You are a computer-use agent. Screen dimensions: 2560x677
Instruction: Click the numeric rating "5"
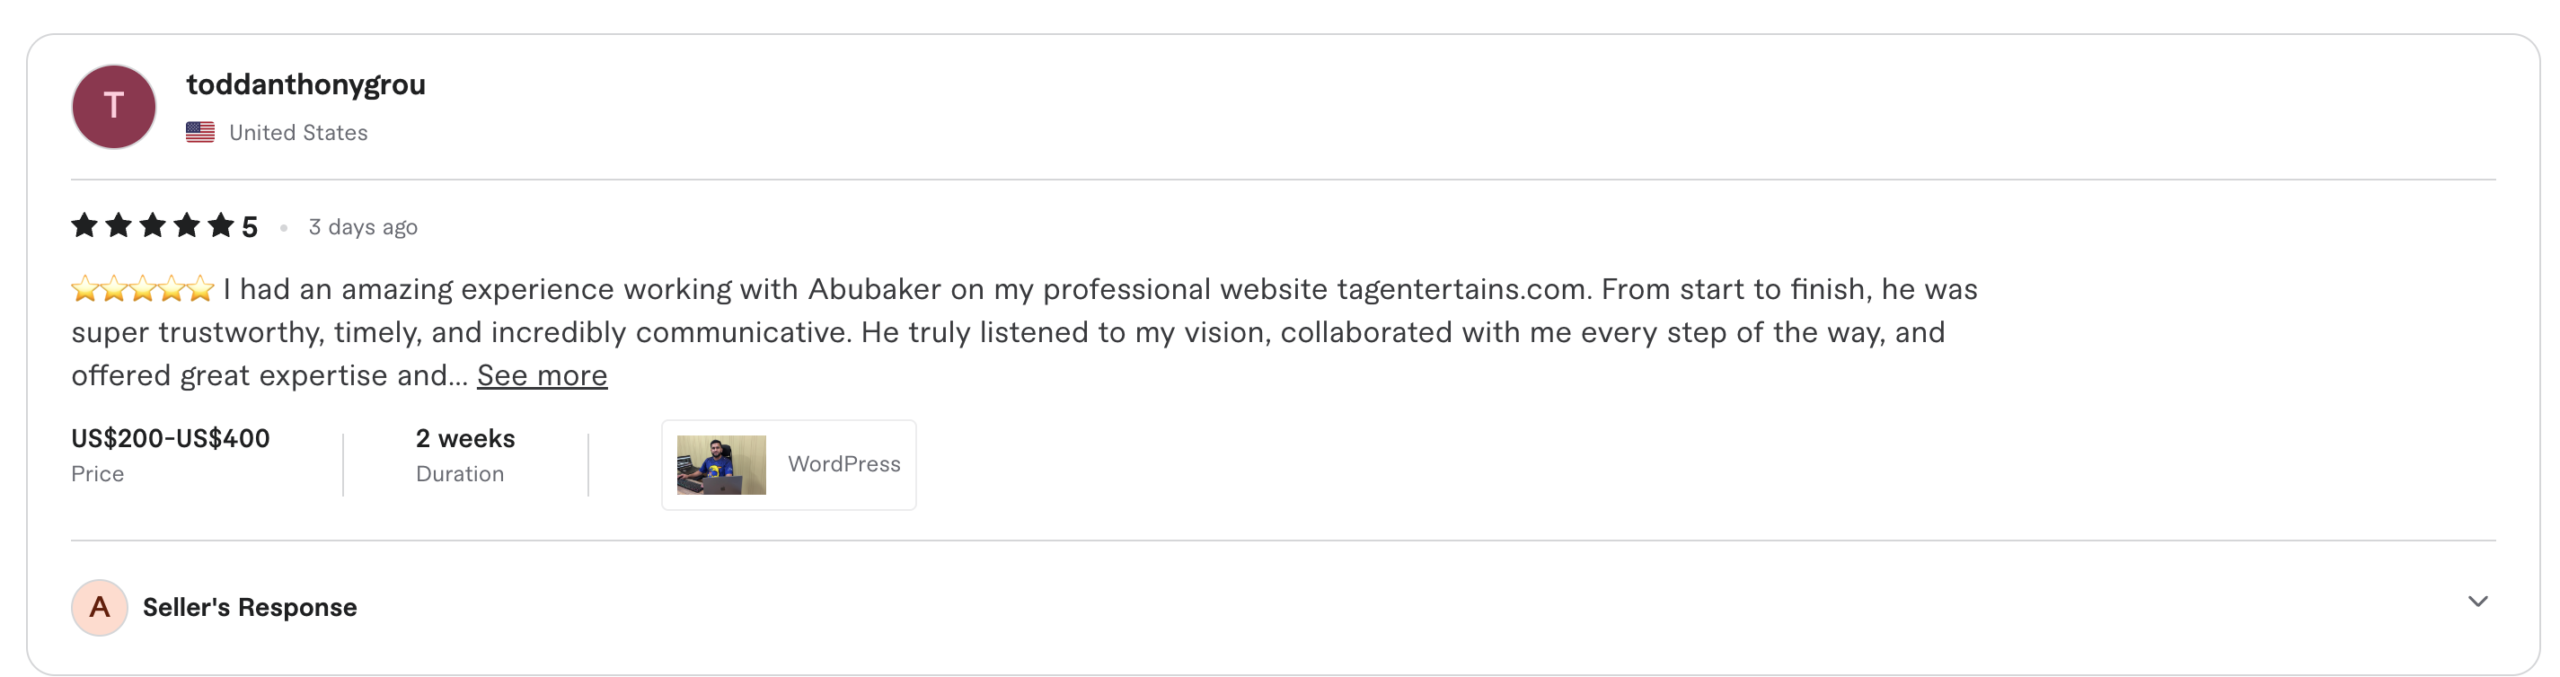[250, 228]
